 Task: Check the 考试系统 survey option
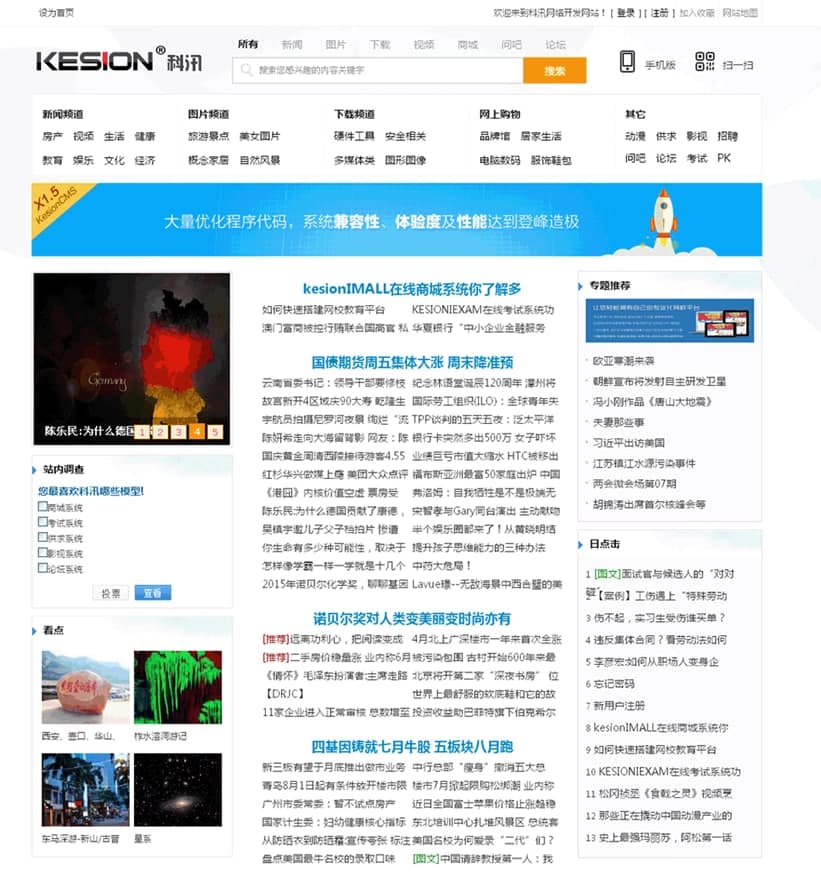[43, 521]
